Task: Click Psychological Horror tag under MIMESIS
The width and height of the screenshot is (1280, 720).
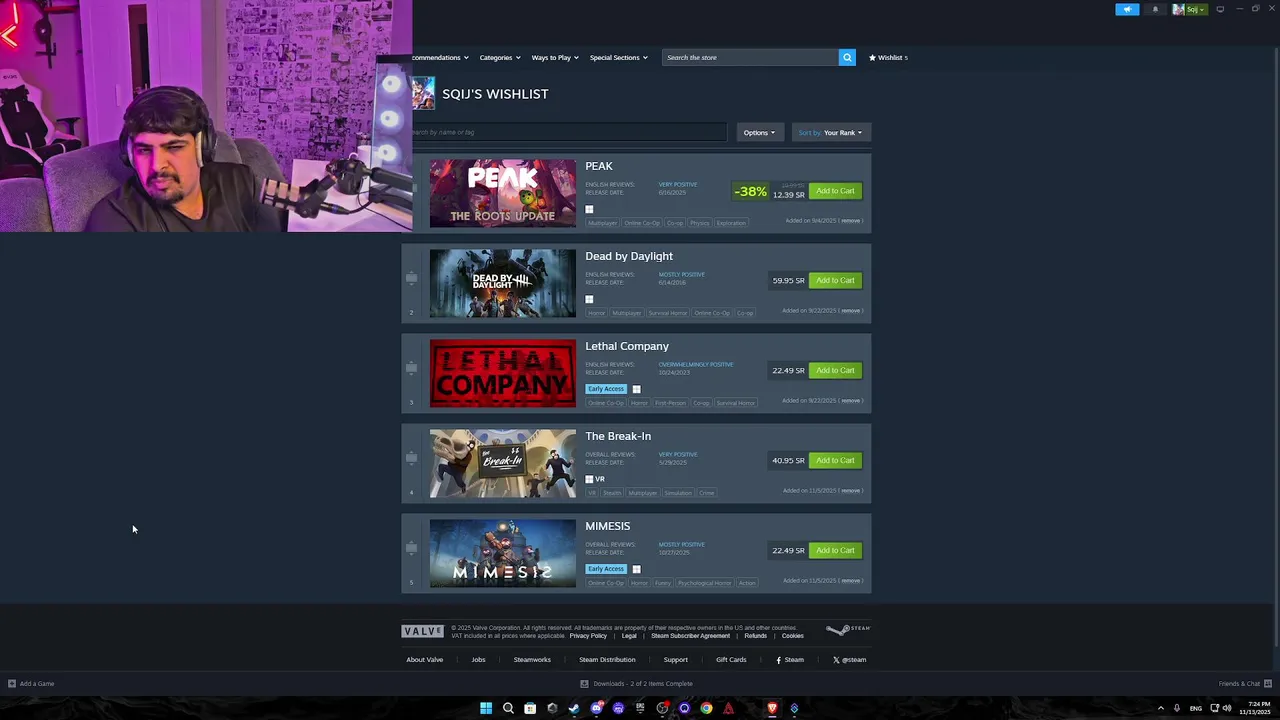Action: coord(705,583)
